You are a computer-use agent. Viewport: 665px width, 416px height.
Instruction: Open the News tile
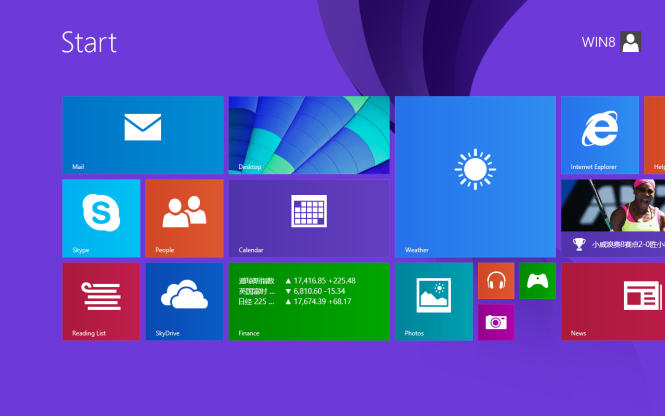613,301
